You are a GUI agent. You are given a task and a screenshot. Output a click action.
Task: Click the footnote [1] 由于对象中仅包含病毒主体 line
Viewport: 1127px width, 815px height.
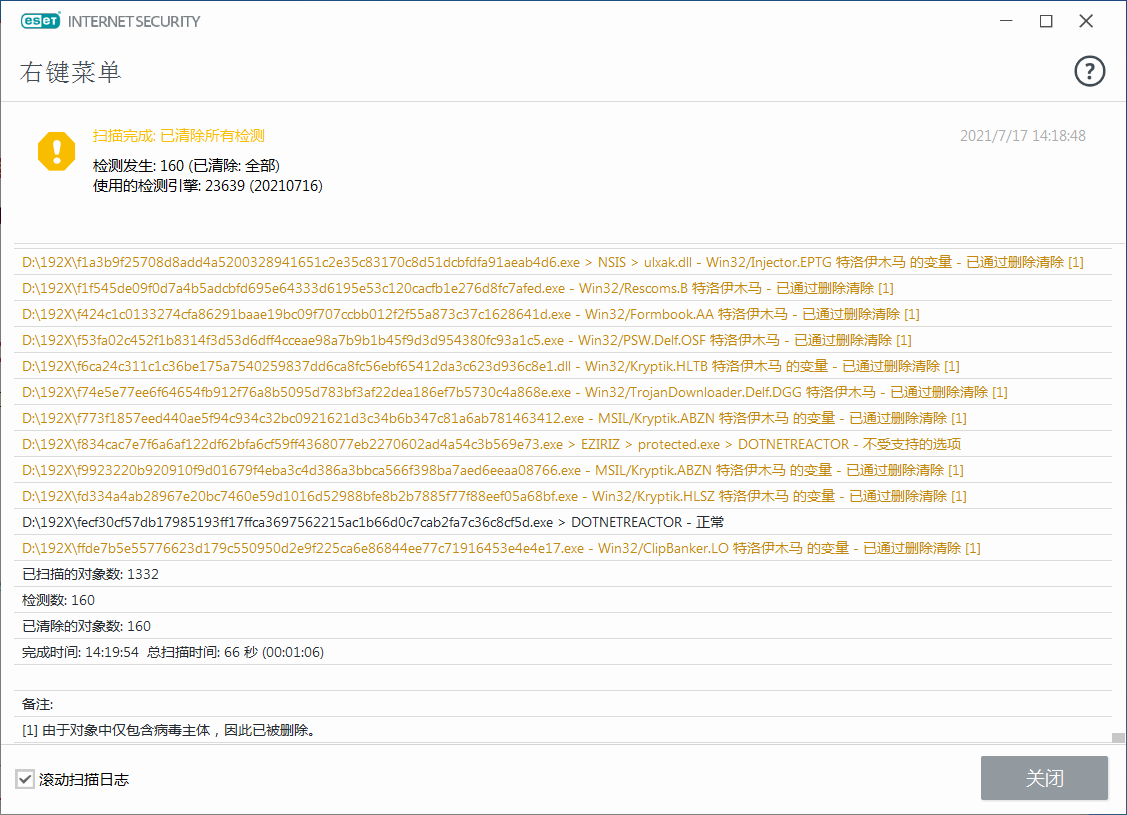pos(563,730)
